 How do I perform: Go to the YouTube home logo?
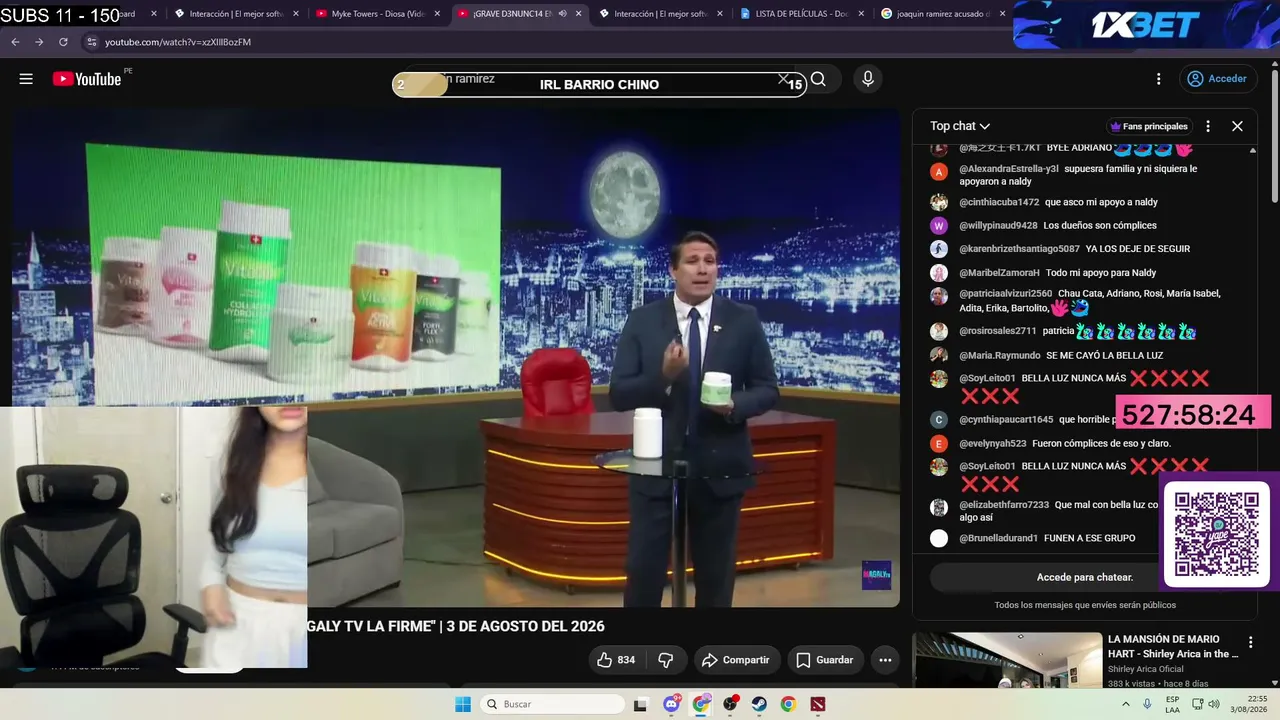pyautogui.click(x=87, y=79)
